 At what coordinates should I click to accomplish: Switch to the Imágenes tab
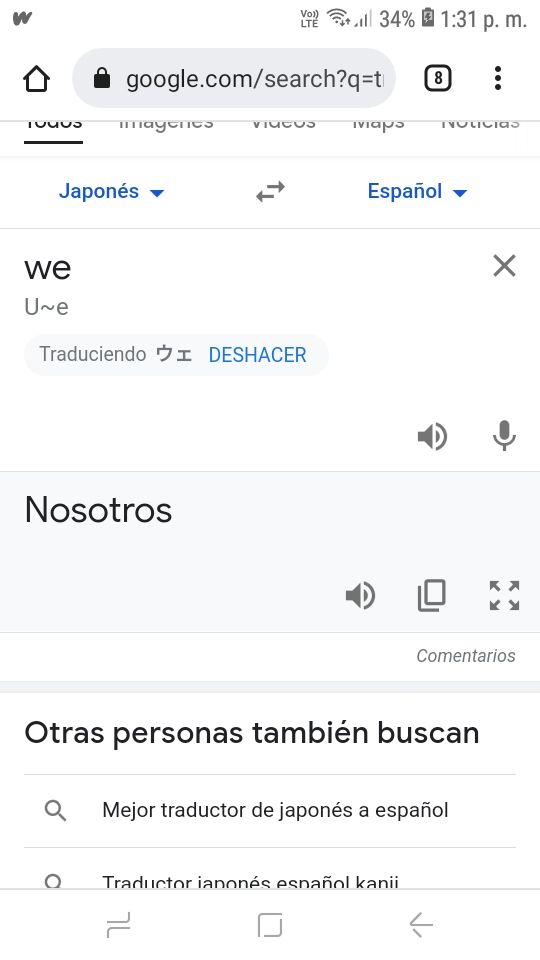click(166, 124)
